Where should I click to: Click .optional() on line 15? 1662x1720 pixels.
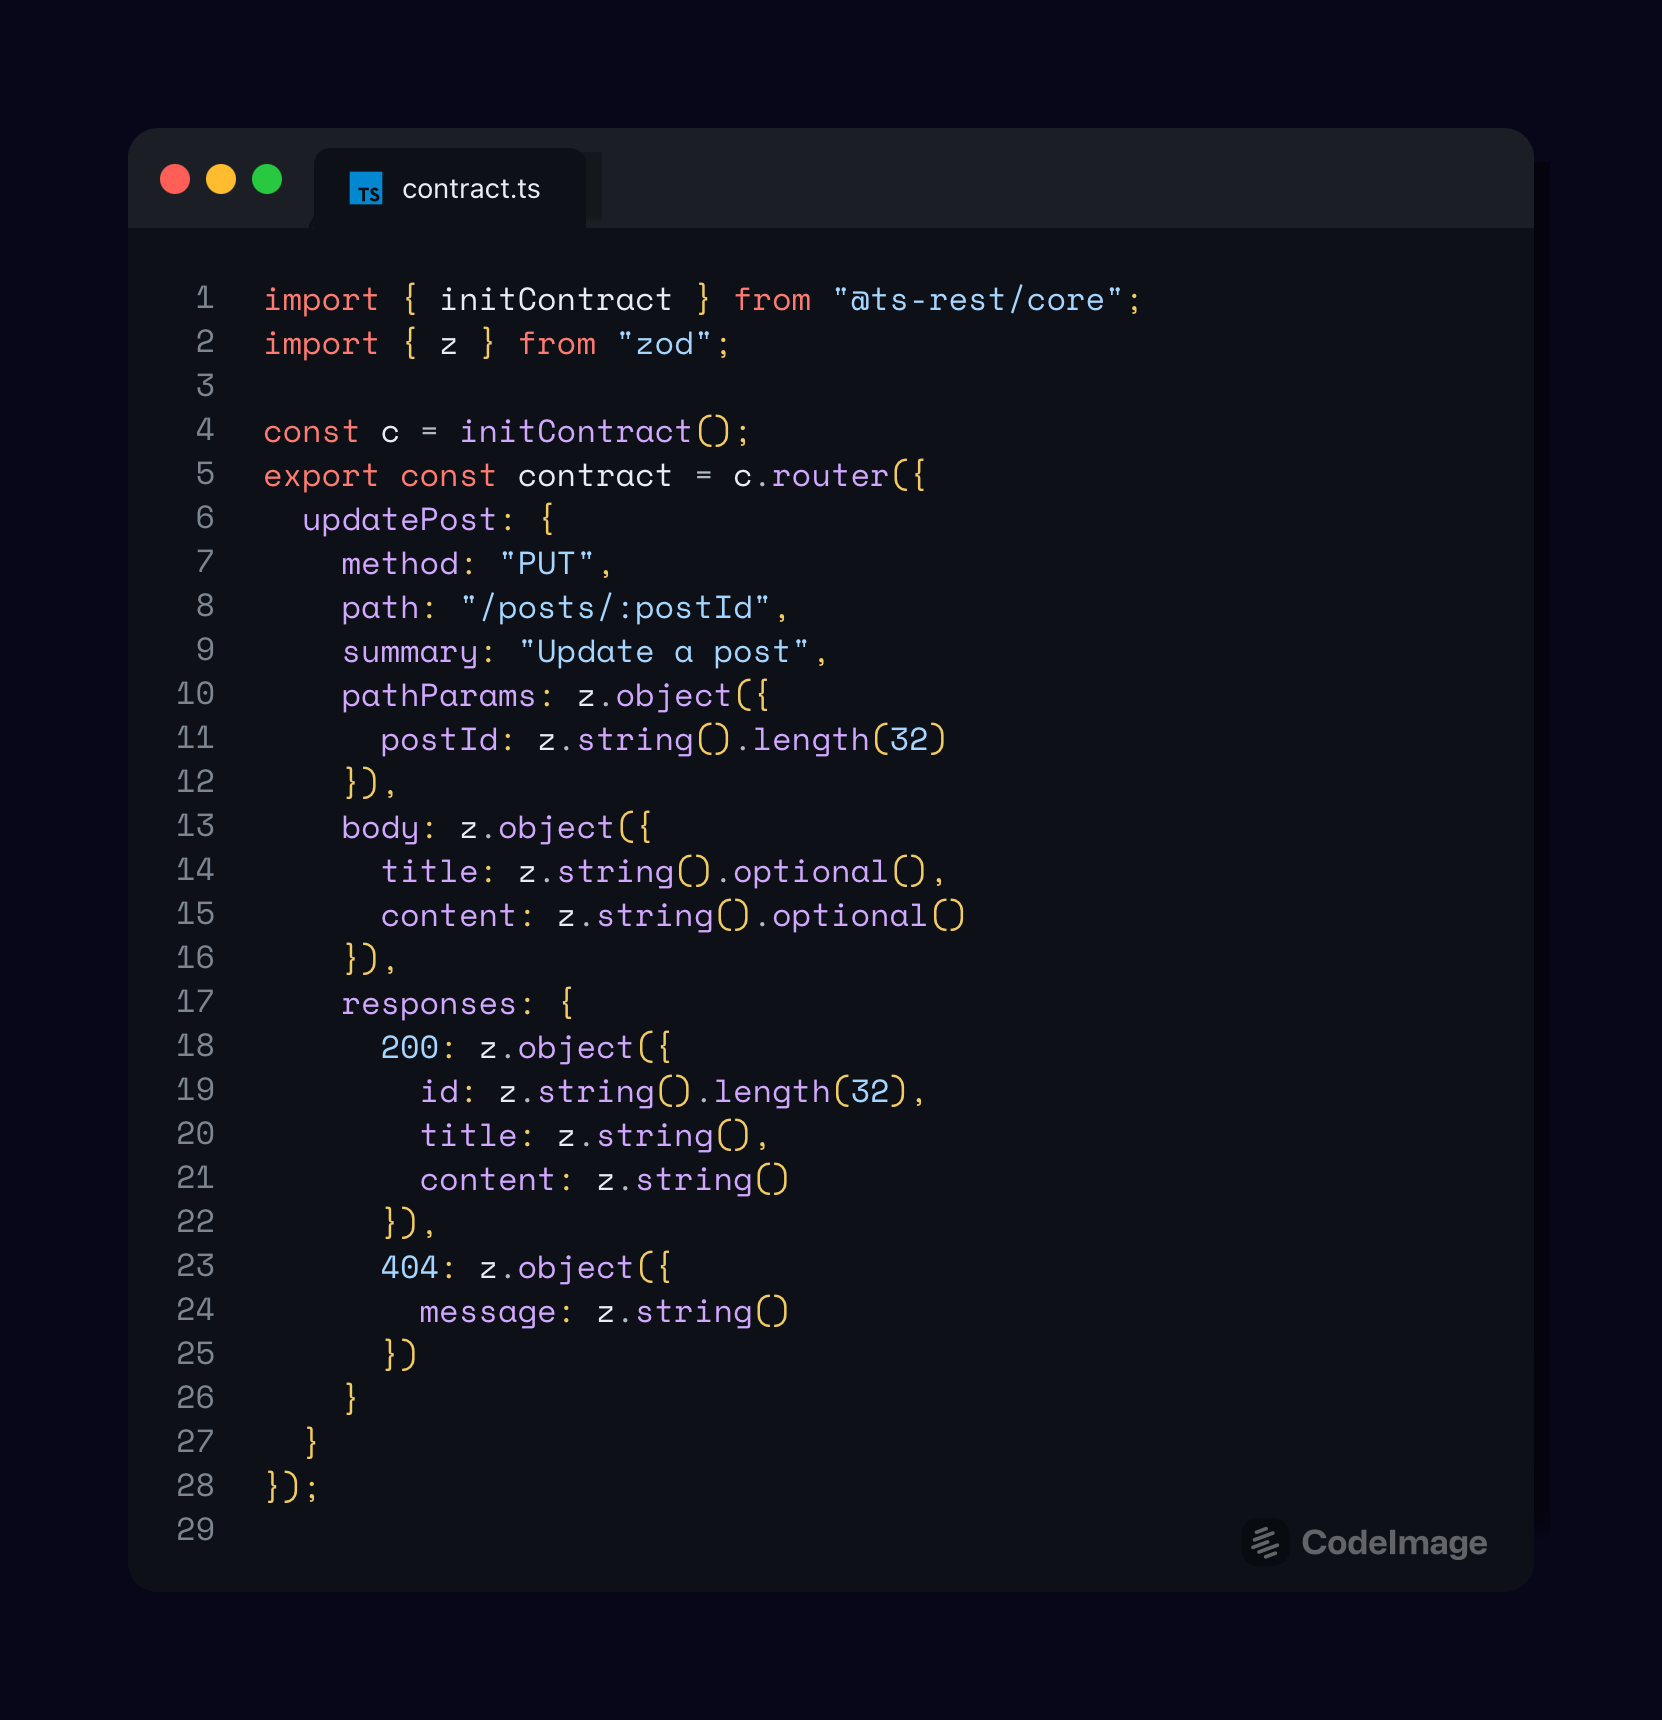(x=859, y=916)
